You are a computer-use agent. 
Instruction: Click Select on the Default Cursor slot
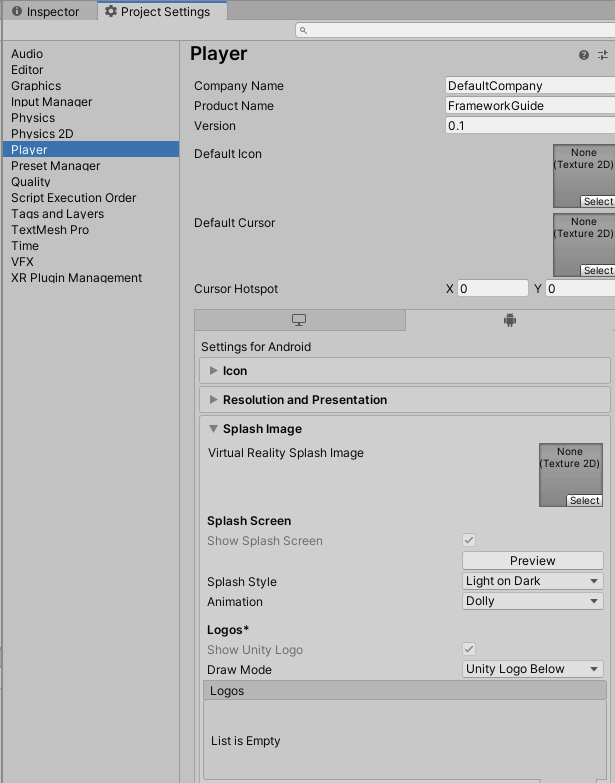coord(598,270)
